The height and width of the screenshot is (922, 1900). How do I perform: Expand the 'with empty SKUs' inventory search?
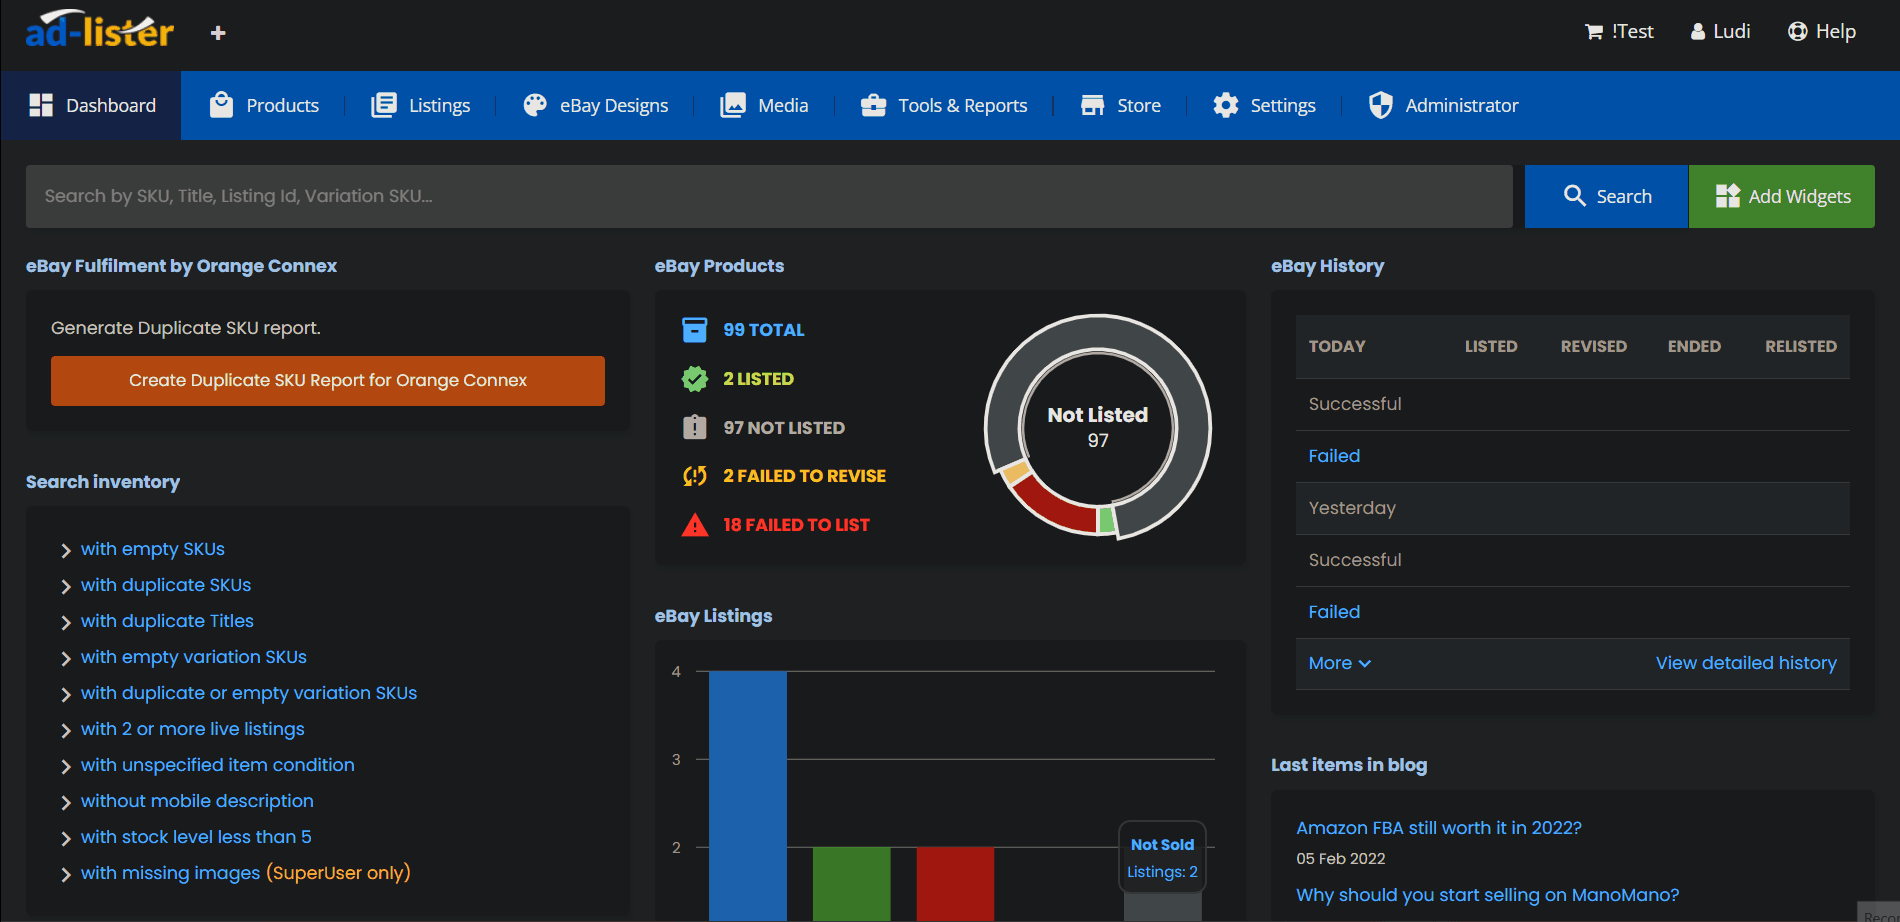(x=152, y=549)
